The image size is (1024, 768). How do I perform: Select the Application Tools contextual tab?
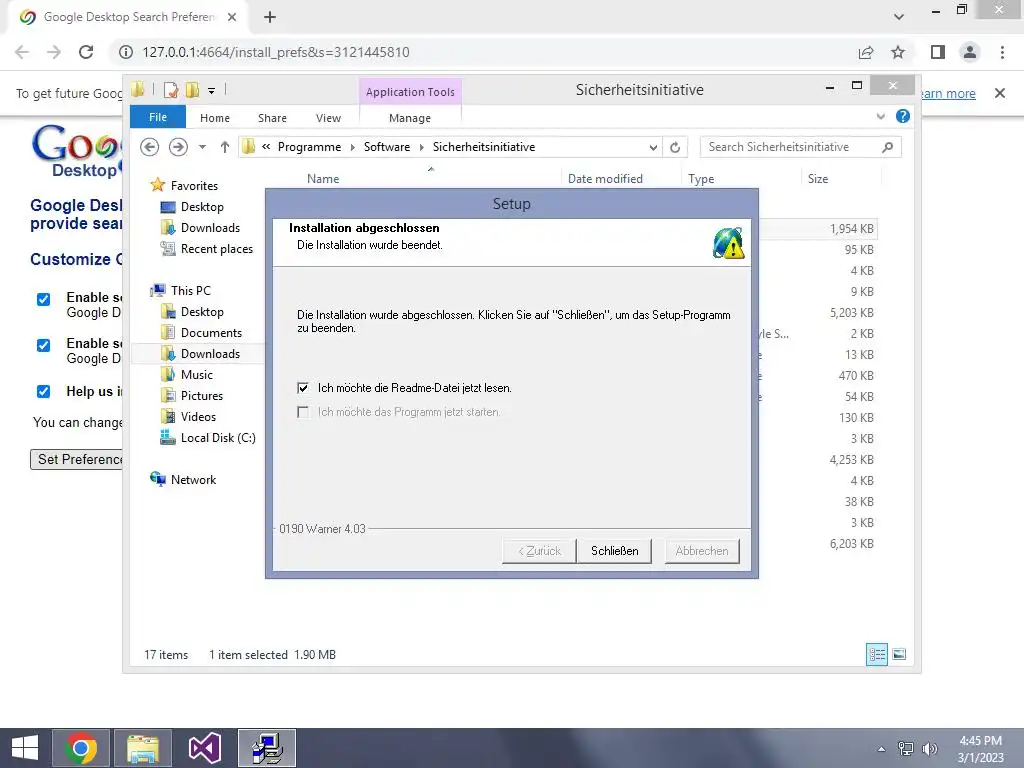(x=410, y=92)
